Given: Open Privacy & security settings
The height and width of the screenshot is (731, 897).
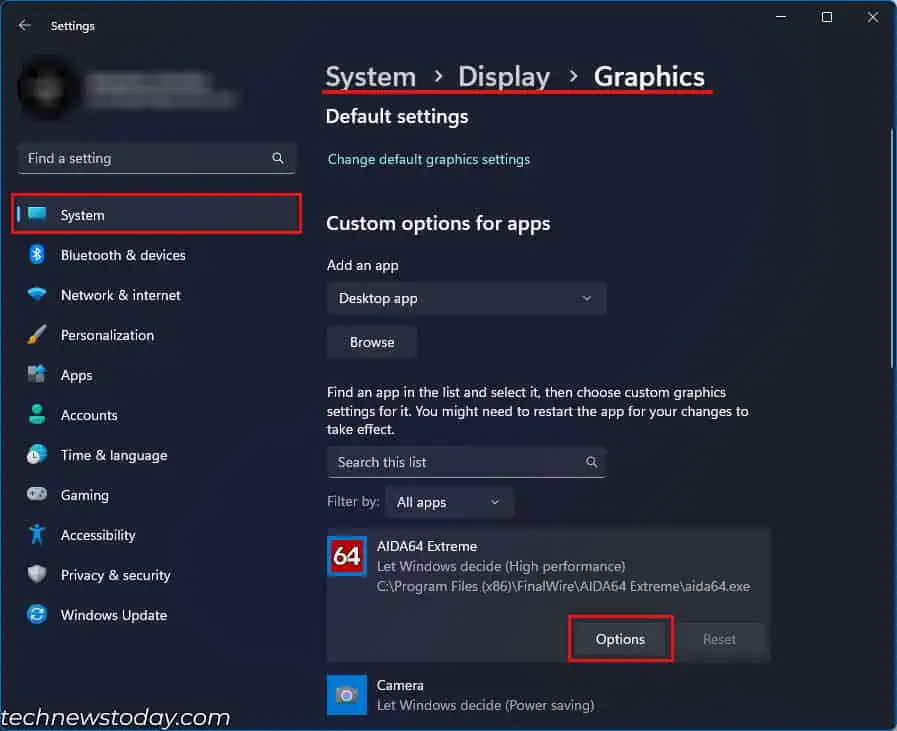Looking at the screenshot, I should tap(113, 575).
